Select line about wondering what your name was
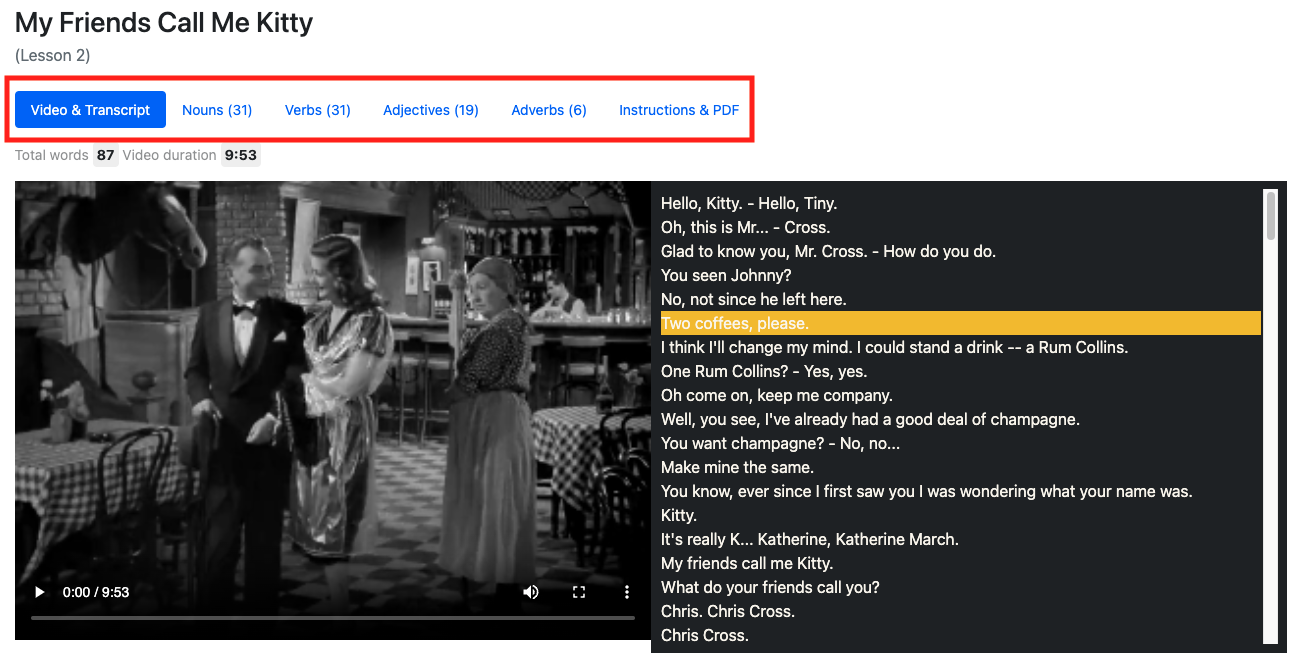The height and width of the screenshot is (662, 1293). (x=926, y=491)
